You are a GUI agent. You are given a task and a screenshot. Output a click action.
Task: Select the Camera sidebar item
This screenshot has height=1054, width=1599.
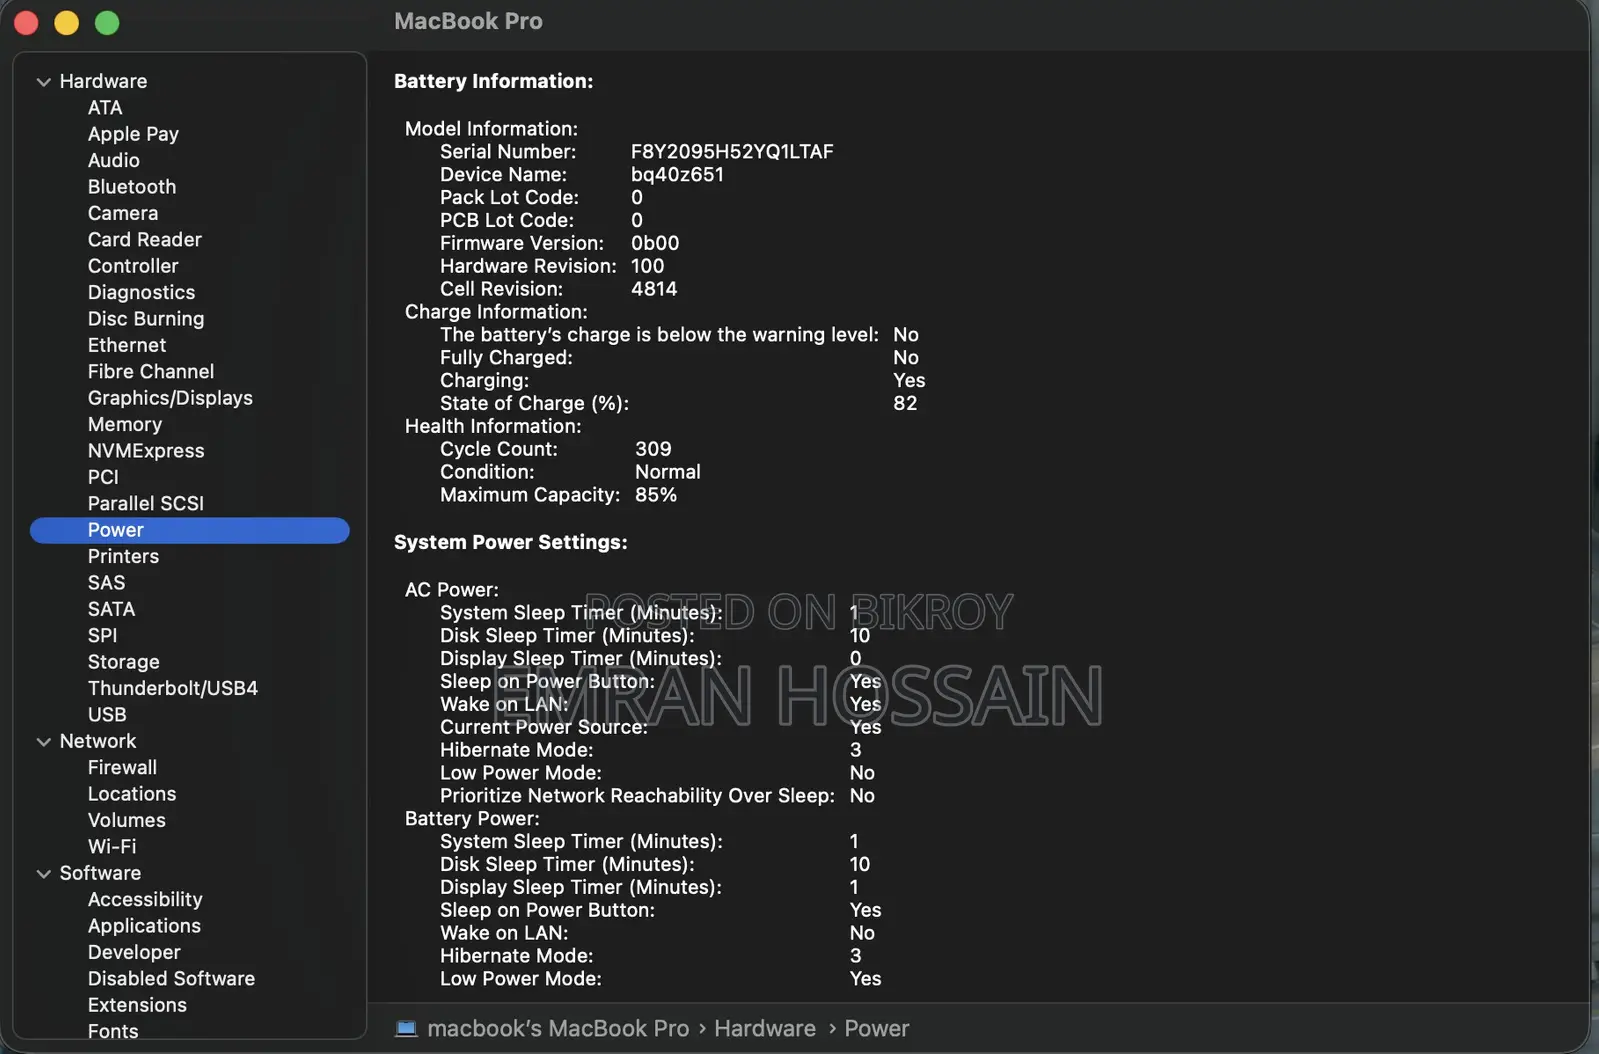[123, 213]
